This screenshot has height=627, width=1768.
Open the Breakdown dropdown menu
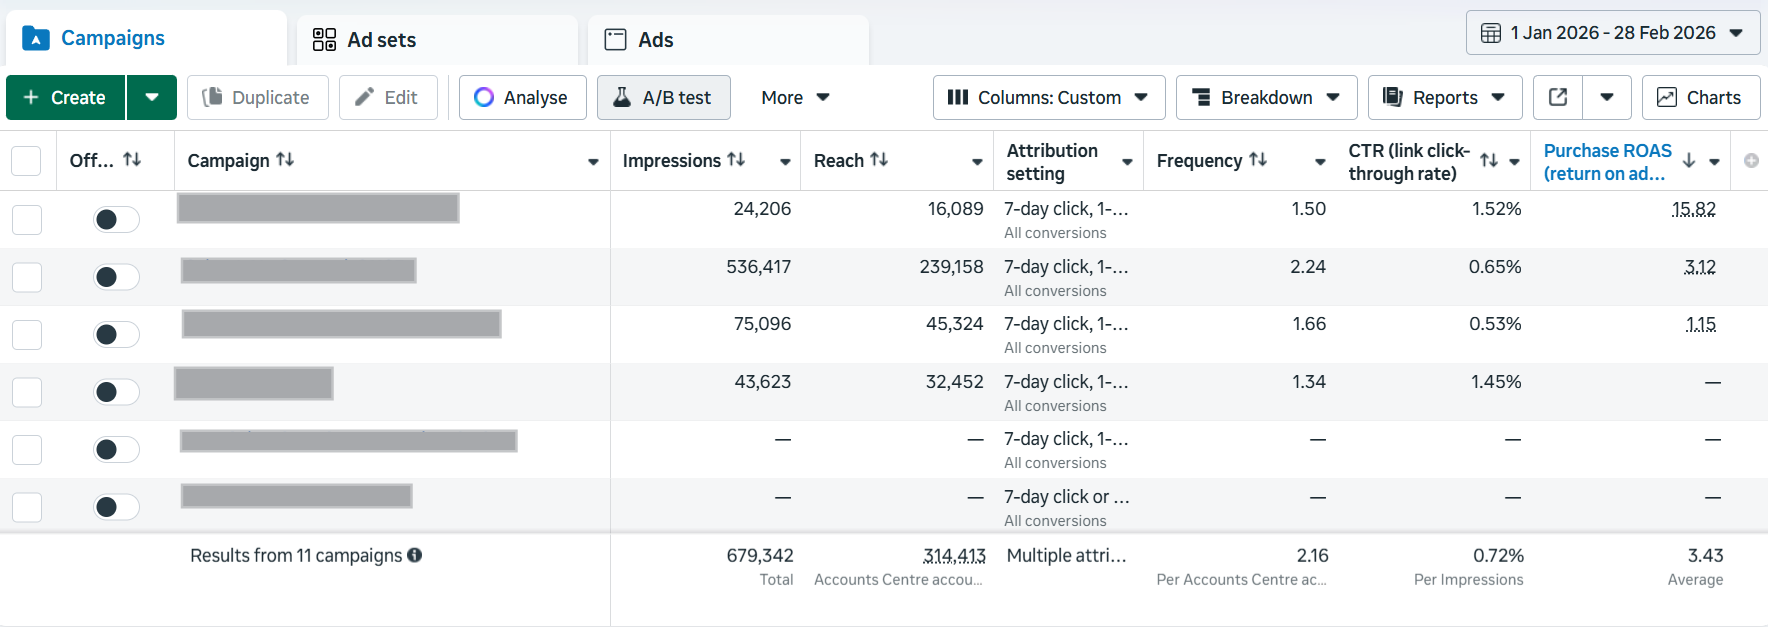tap(1266, 97)
